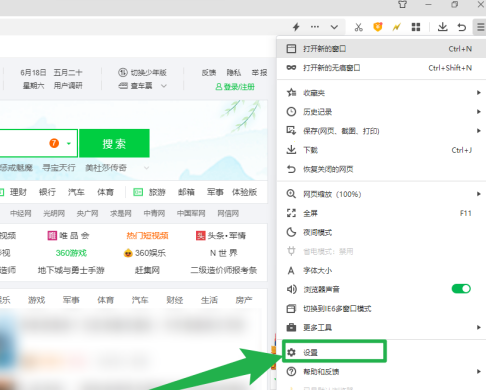Image resolution: width=486 pixels, height=390 pixels.
Task: Open the skin/theme shirt icon
Action: [402, 5]
